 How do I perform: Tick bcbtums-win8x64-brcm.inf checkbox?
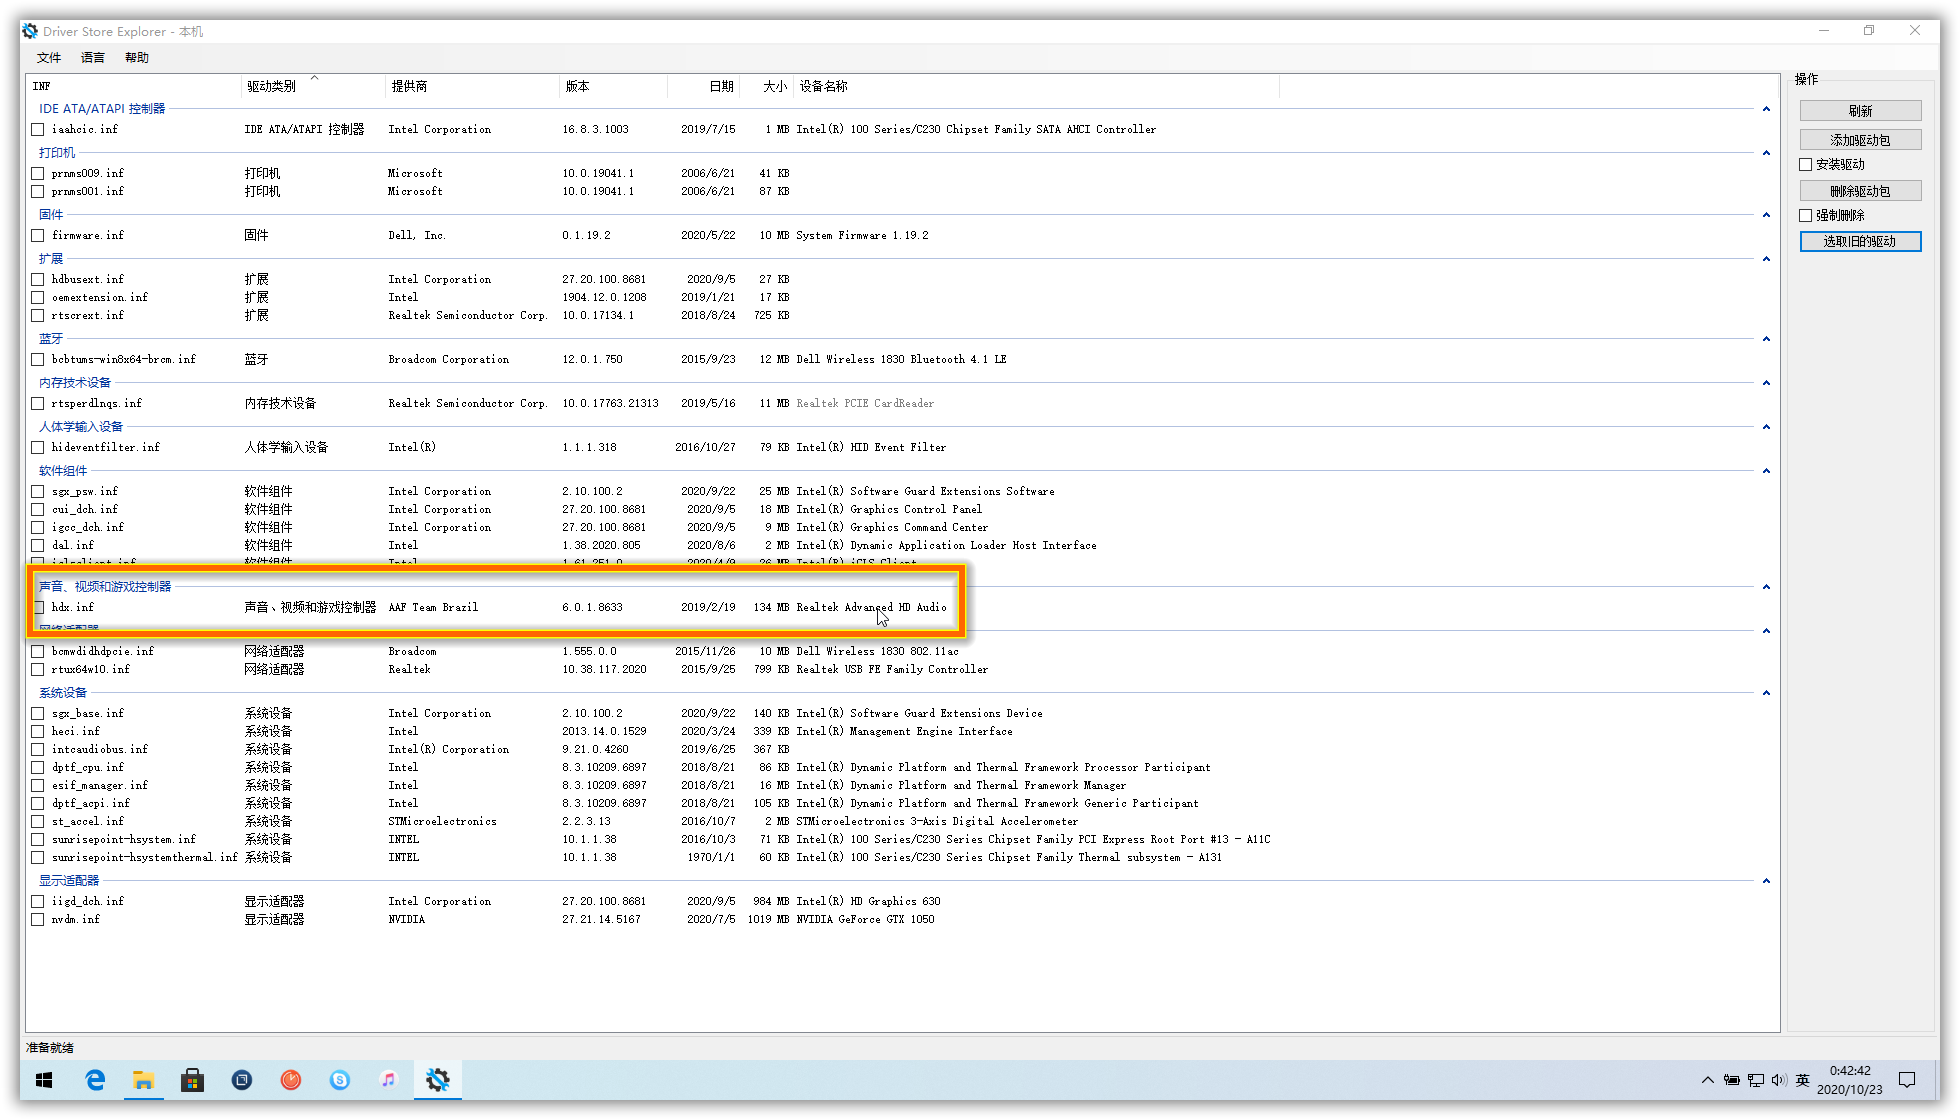pos(38,360)
